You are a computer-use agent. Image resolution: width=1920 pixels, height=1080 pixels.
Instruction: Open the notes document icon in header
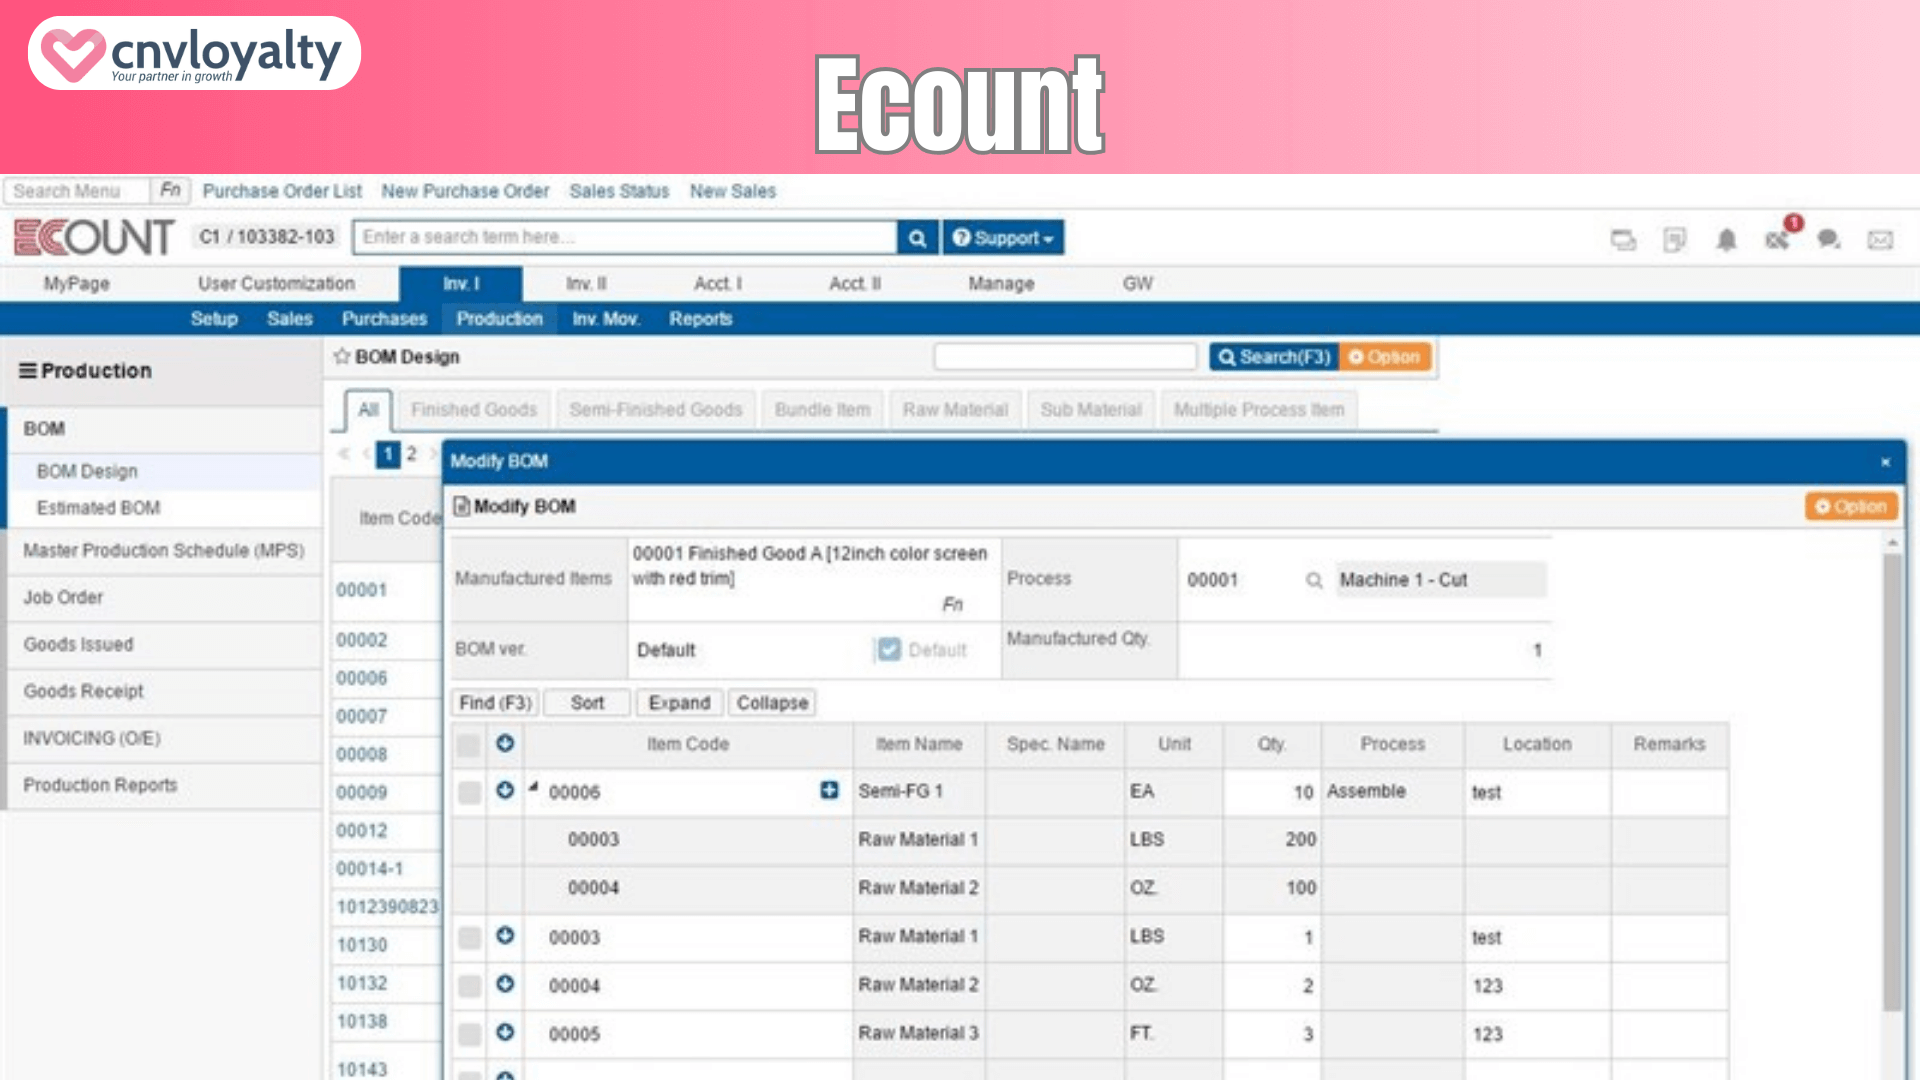coord(1674,240)
